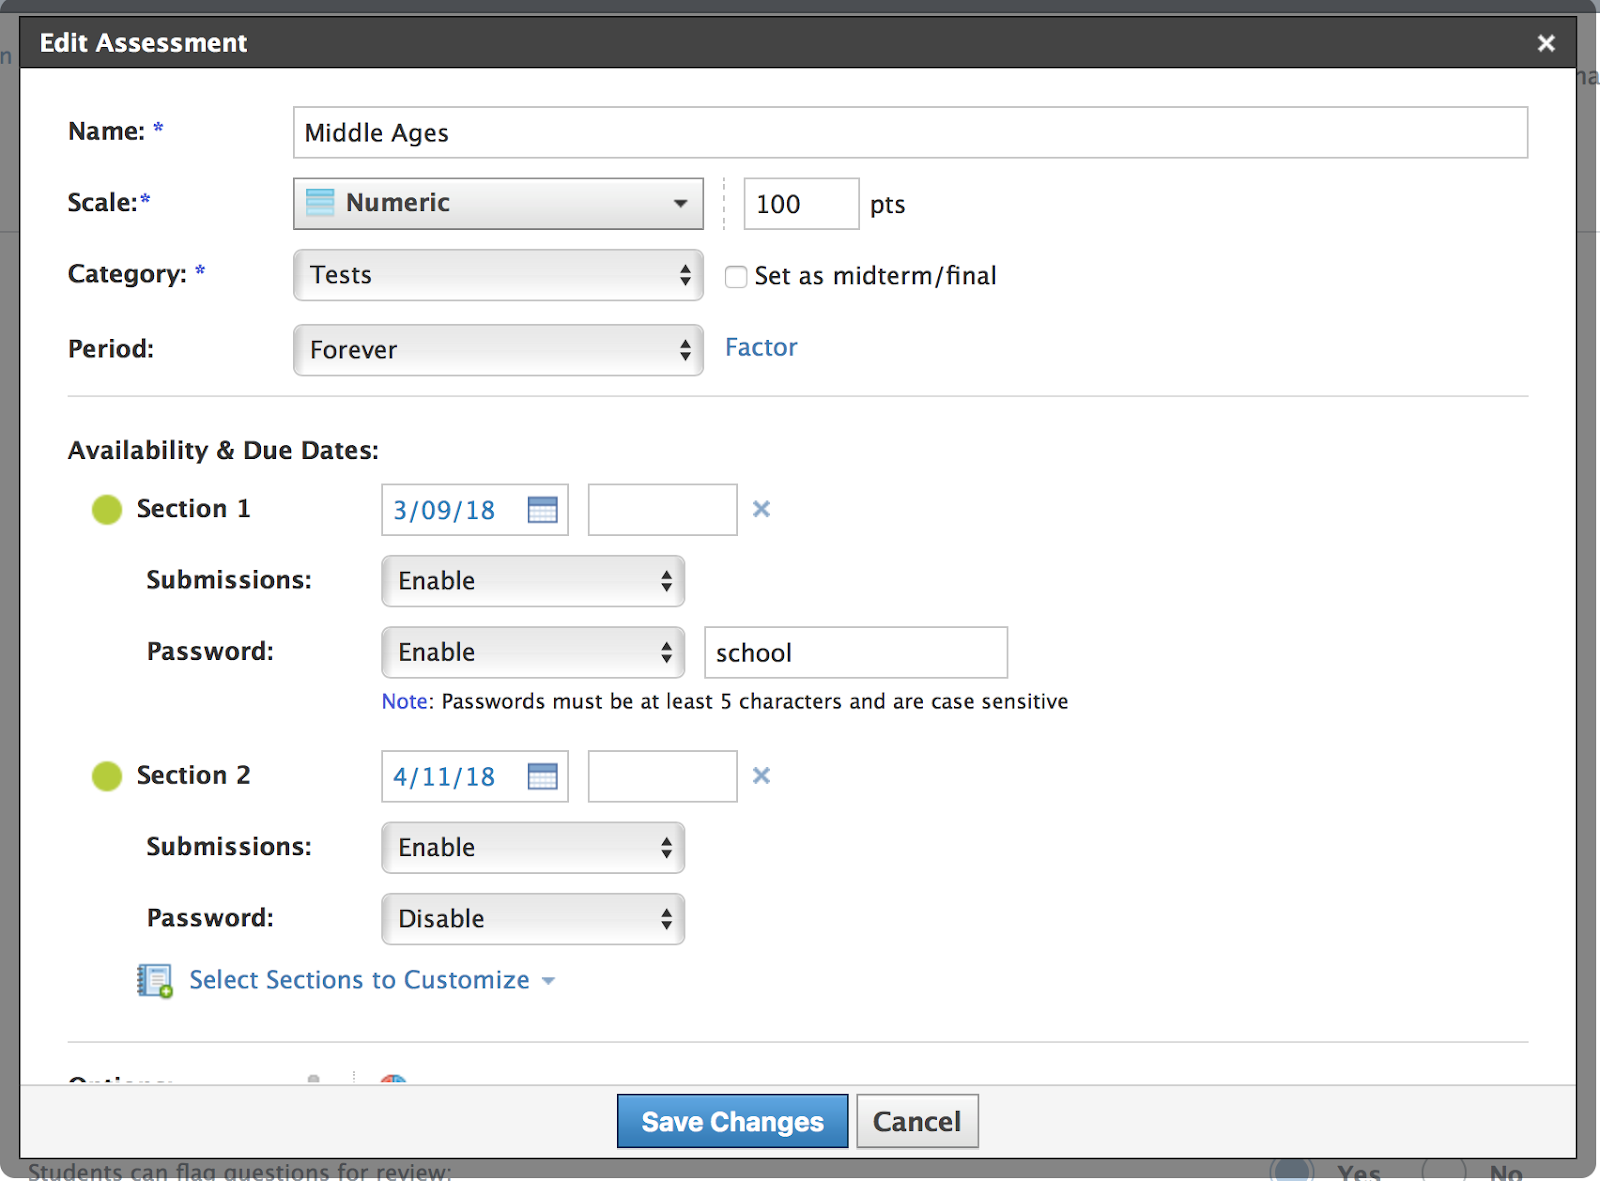The height and width of the screenshot is (1181, 1600).
Task: Click the notebook icon beside Select Sections
Action: (x=155, y=981)
